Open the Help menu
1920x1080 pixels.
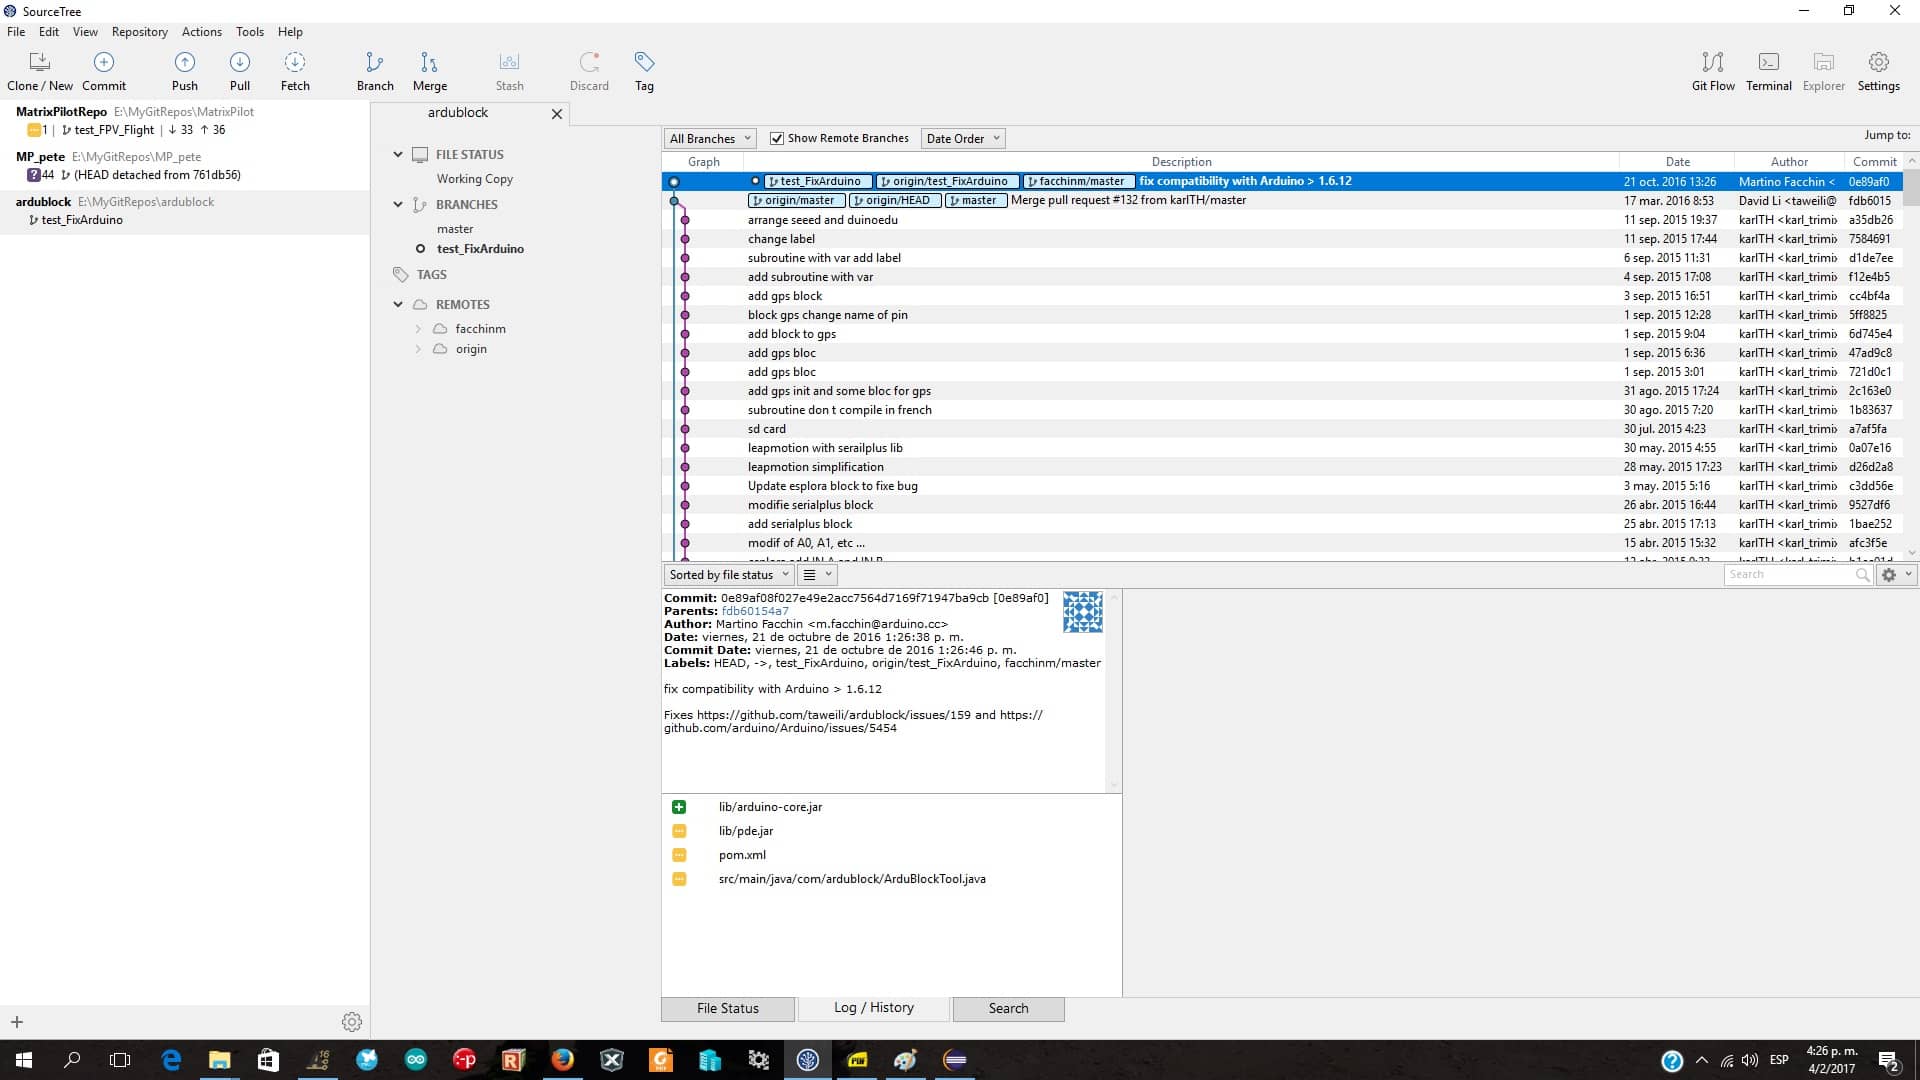290,32
